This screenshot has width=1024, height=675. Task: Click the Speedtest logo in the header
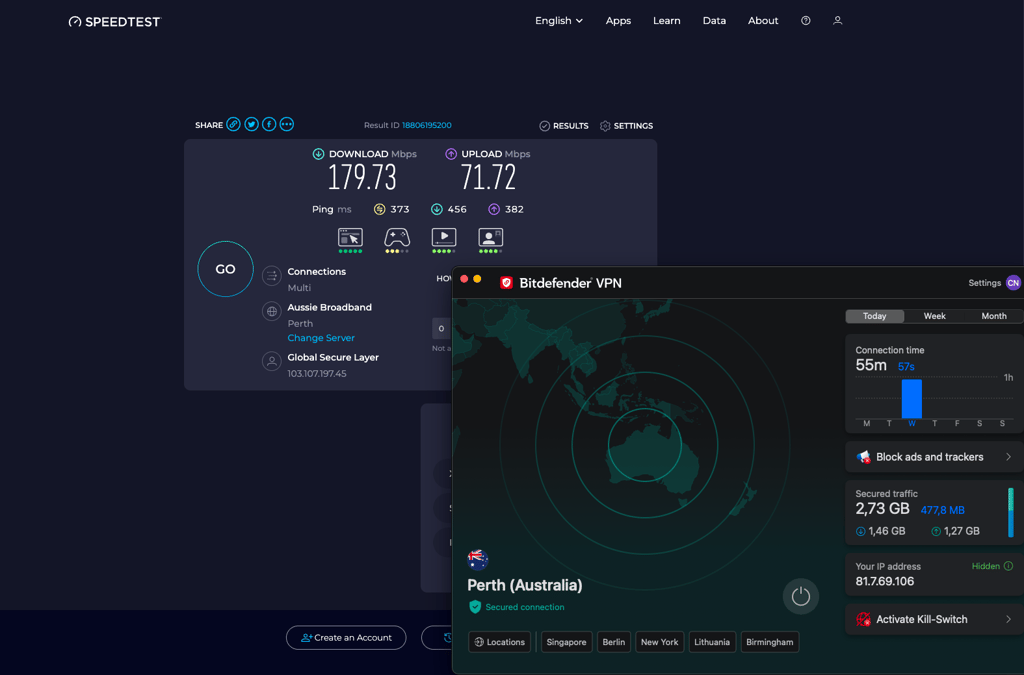click(x=114, y=22)
